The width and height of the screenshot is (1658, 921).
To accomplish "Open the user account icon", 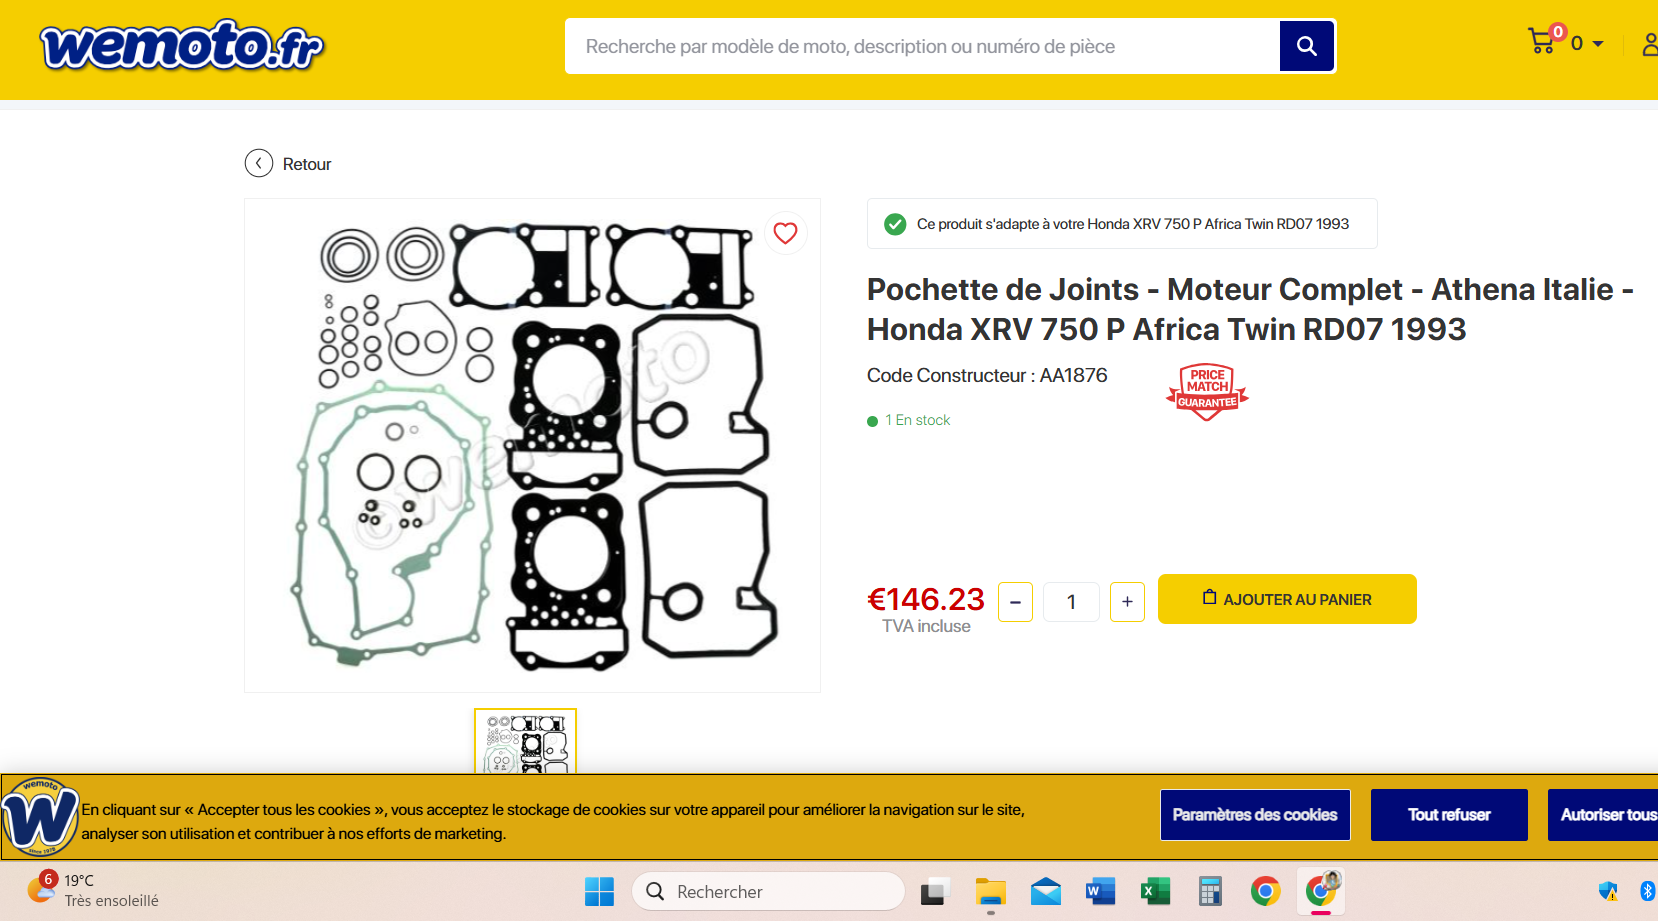I will (x=1650, y=44).
